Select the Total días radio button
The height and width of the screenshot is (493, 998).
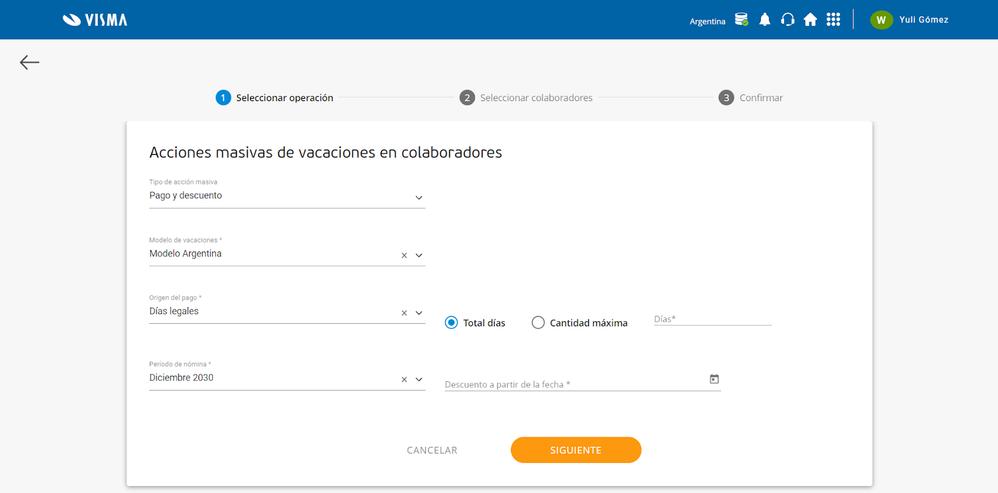point(452,323)
